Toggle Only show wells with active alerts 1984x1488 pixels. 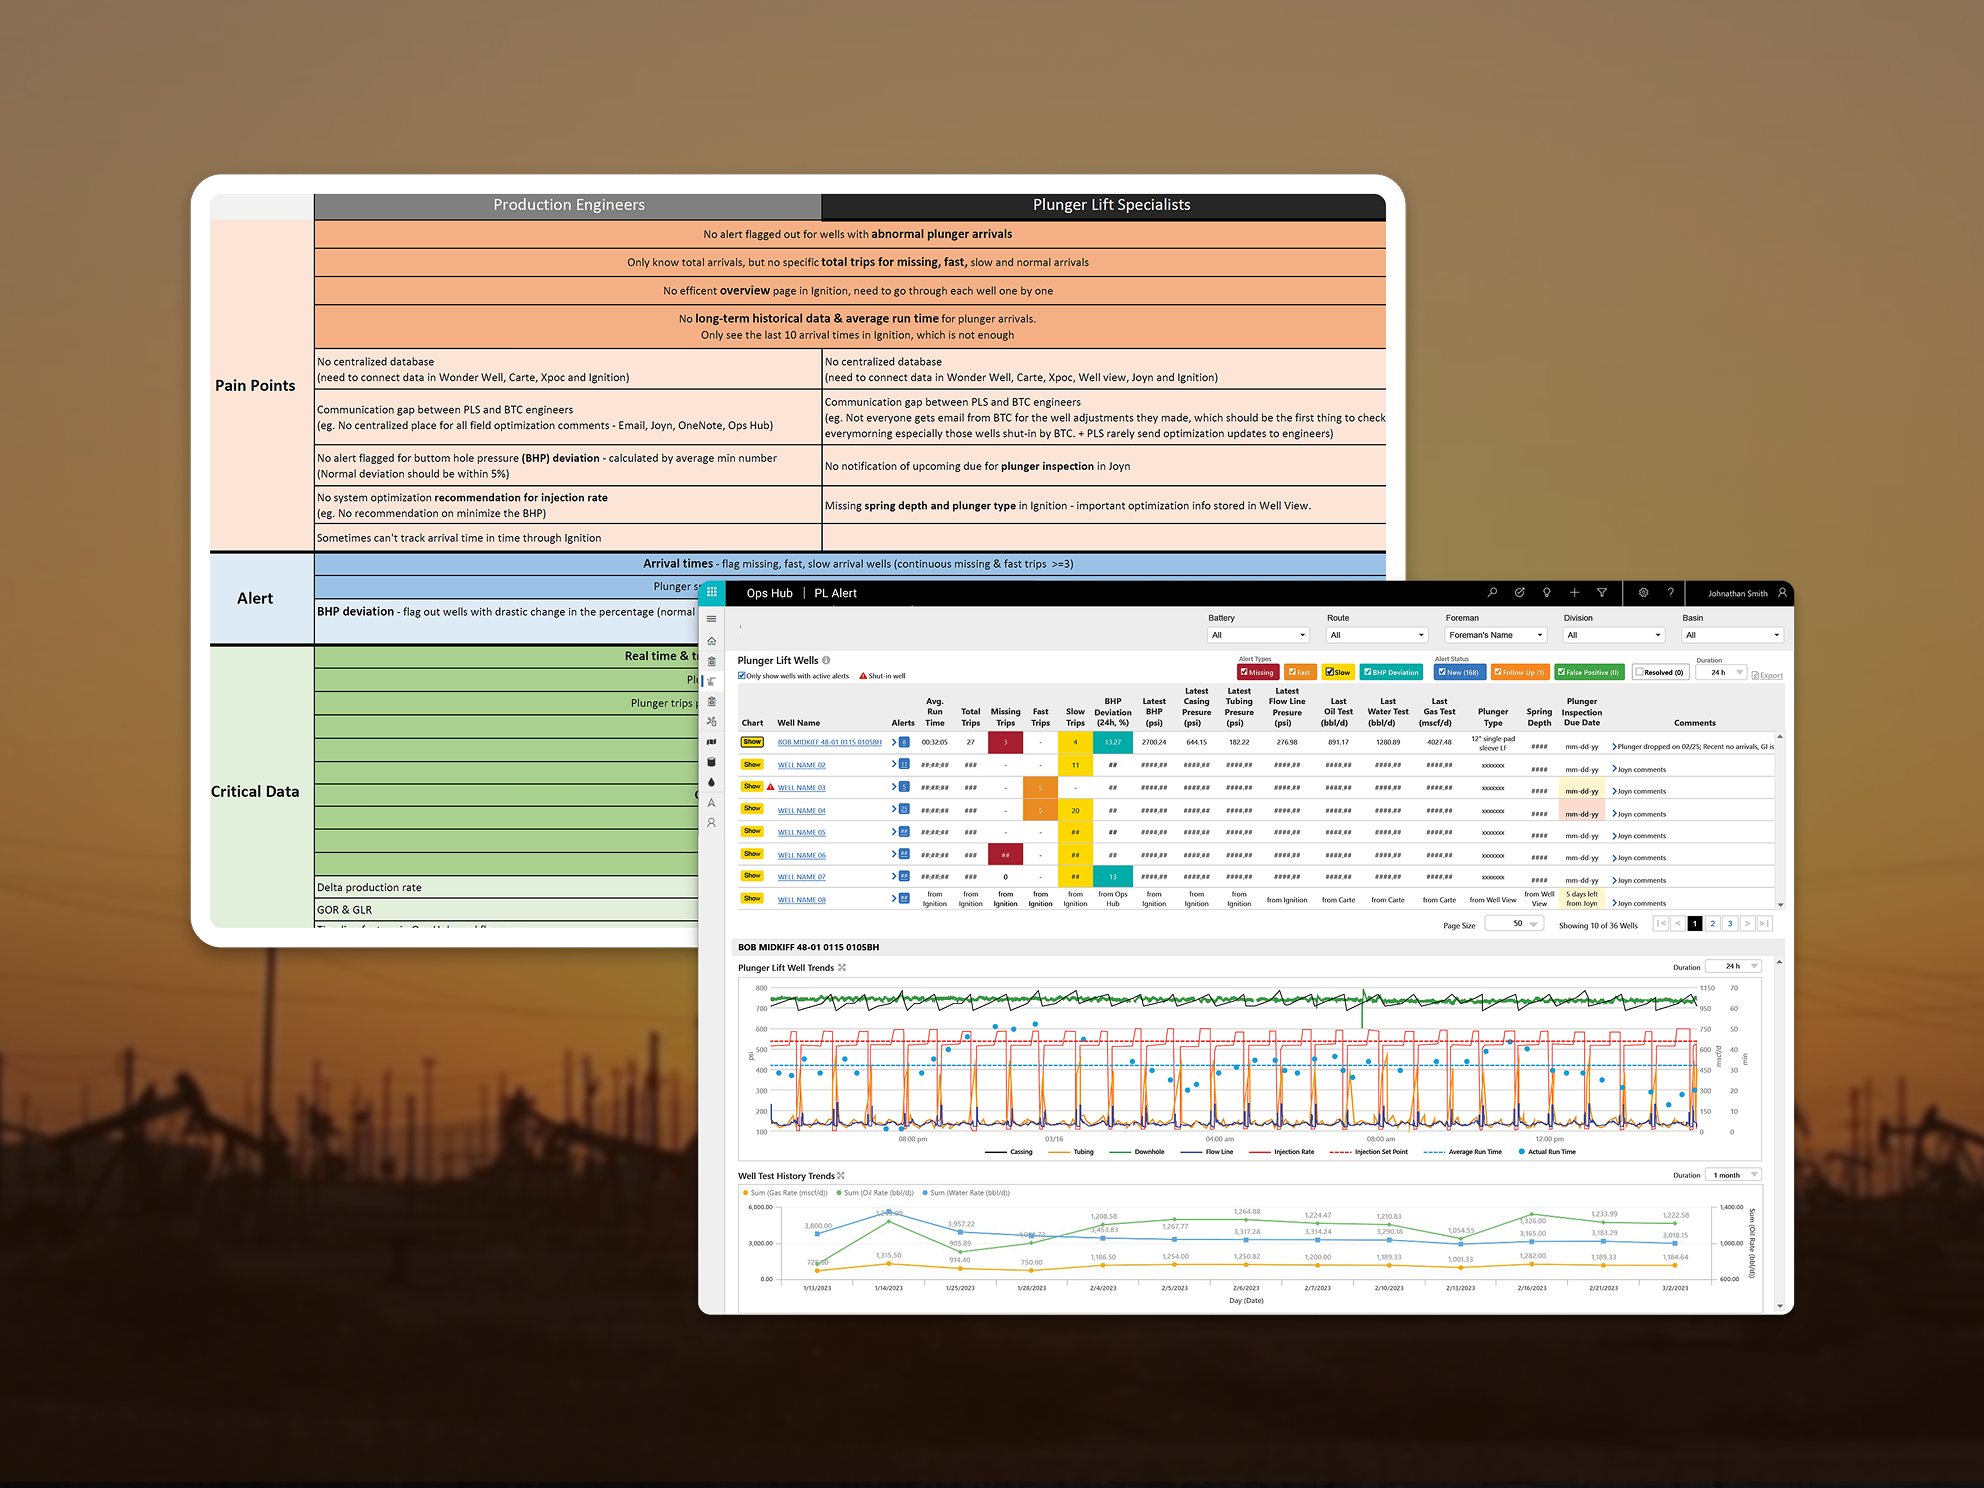coord(742,676)
